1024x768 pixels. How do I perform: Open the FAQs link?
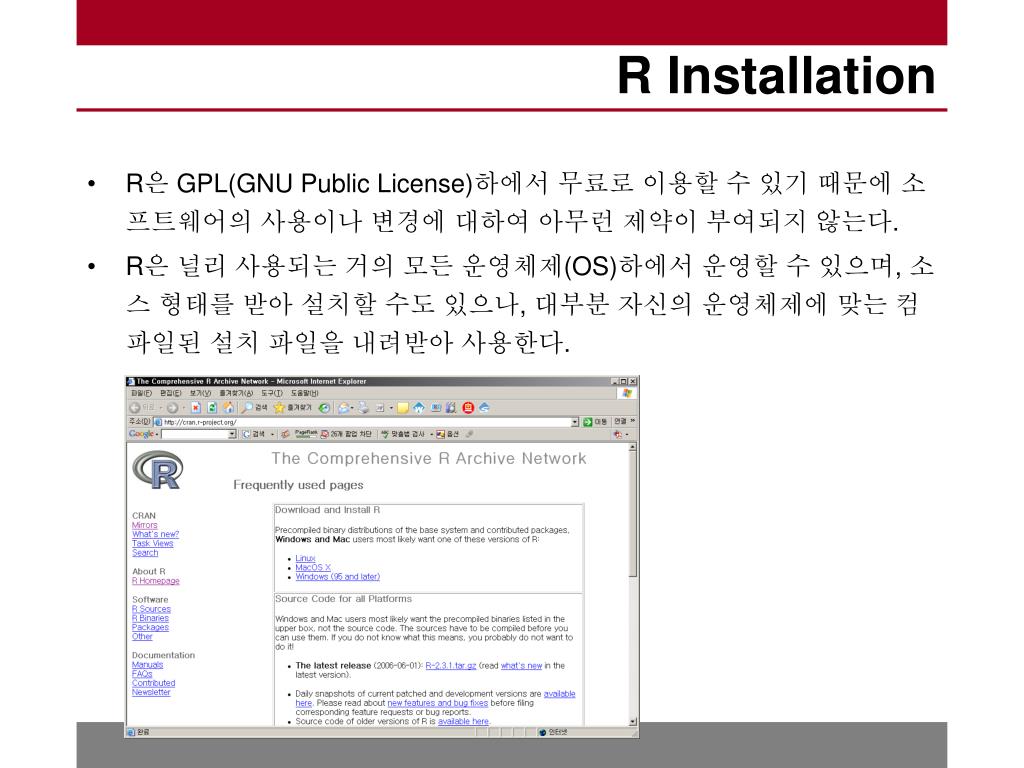[142, 674]
